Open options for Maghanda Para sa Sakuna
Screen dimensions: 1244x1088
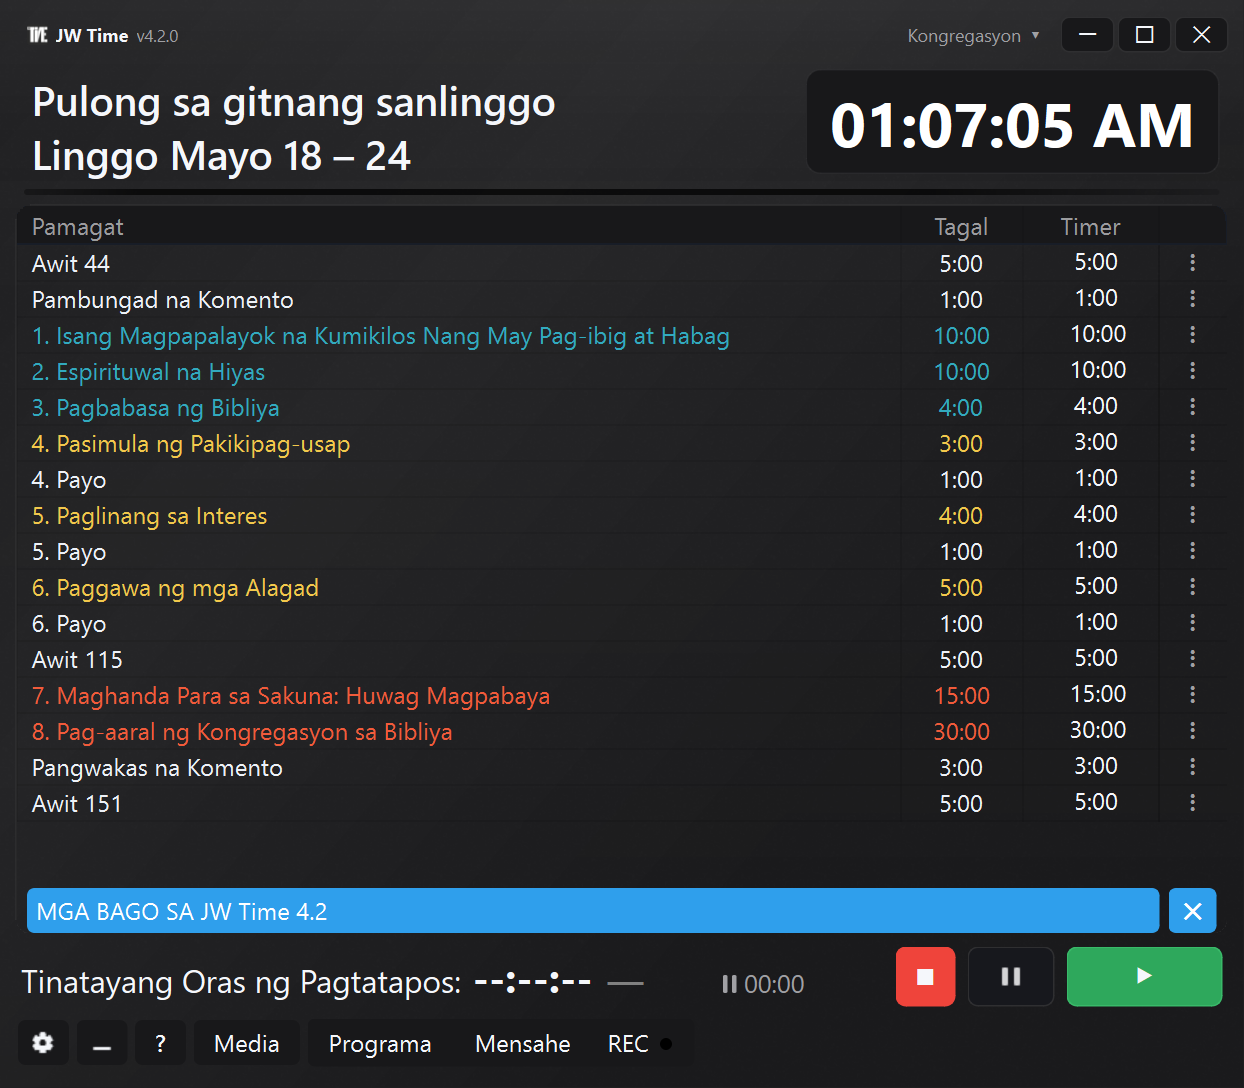(x=1192, y=695)
